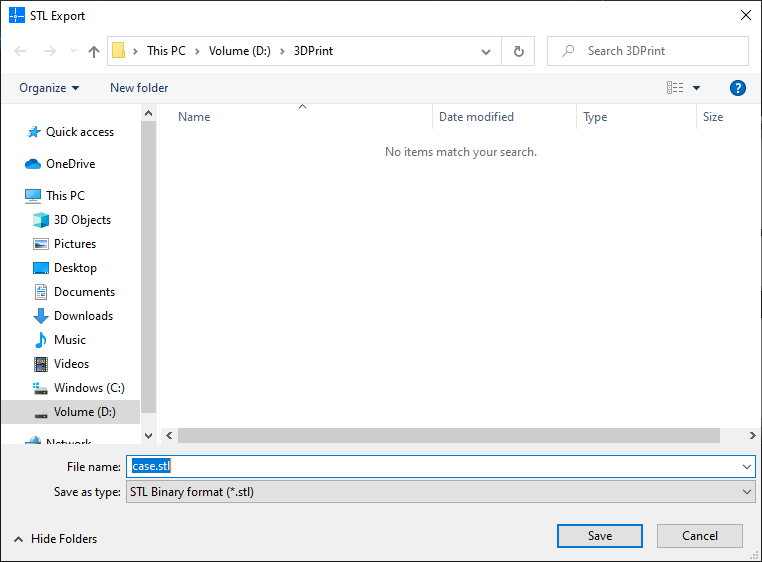Image resolution: width=762 pixels, height=562 pixels.
Task: Click the Cancel button
Action: coord(700,536)
